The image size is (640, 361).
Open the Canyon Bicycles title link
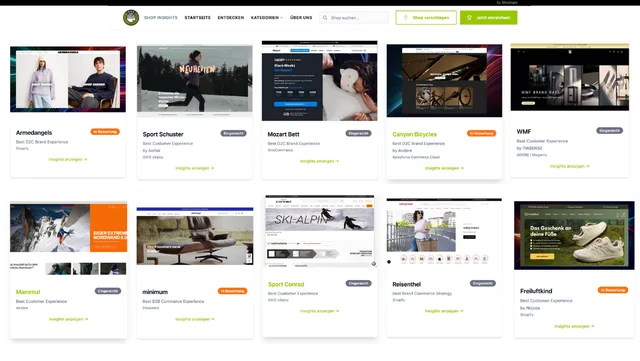coord(414,134)
